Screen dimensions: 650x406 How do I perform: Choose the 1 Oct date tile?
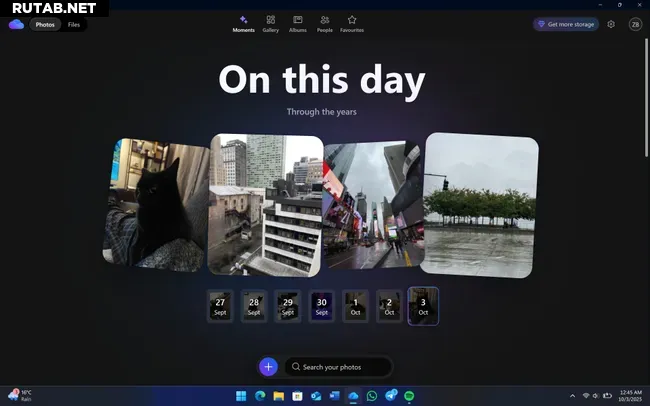coord(355,306)
